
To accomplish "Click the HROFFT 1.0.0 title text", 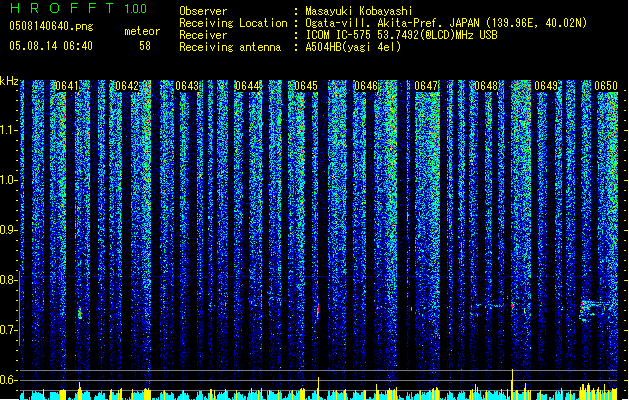I will point(79,8).
